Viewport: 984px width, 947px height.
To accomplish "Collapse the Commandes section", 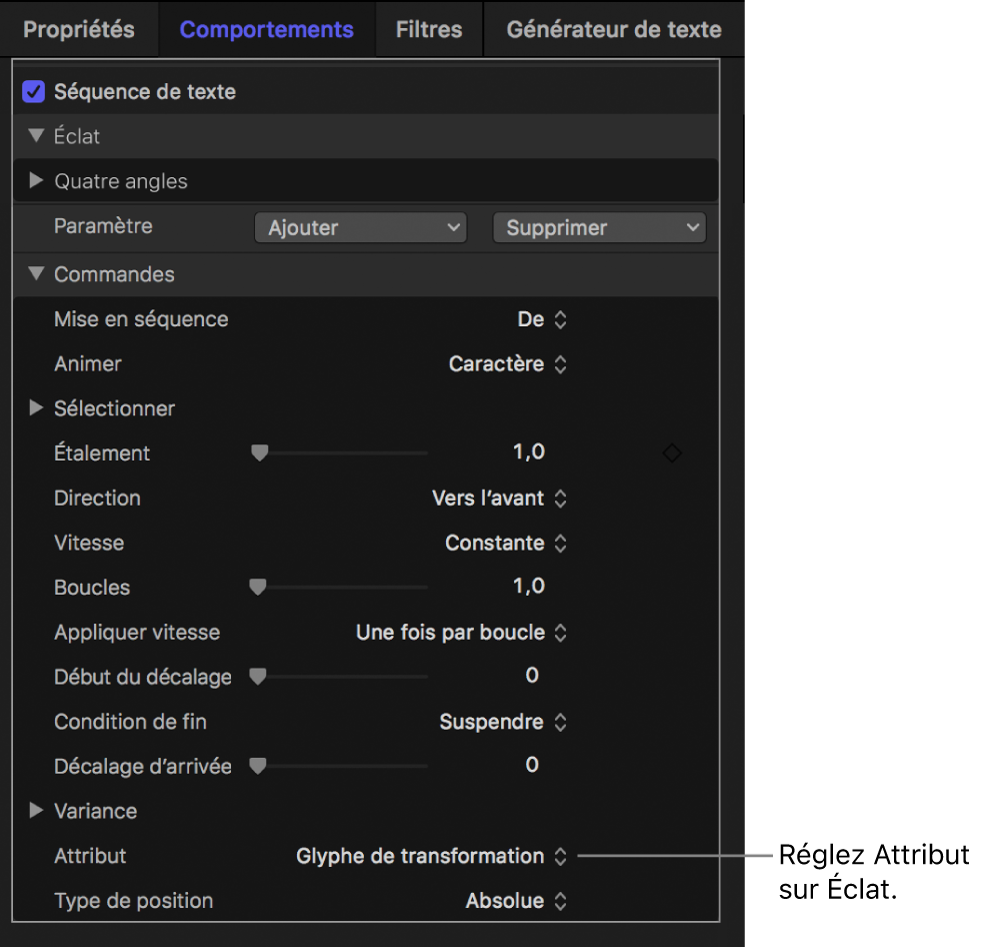I will (37, 274).
